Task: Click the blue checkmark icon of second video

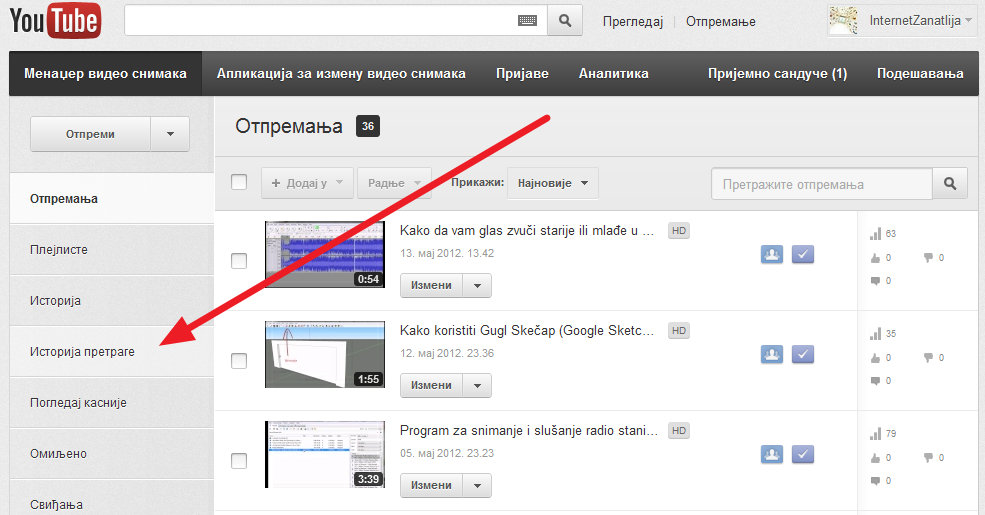Action: tap(803, 354)
